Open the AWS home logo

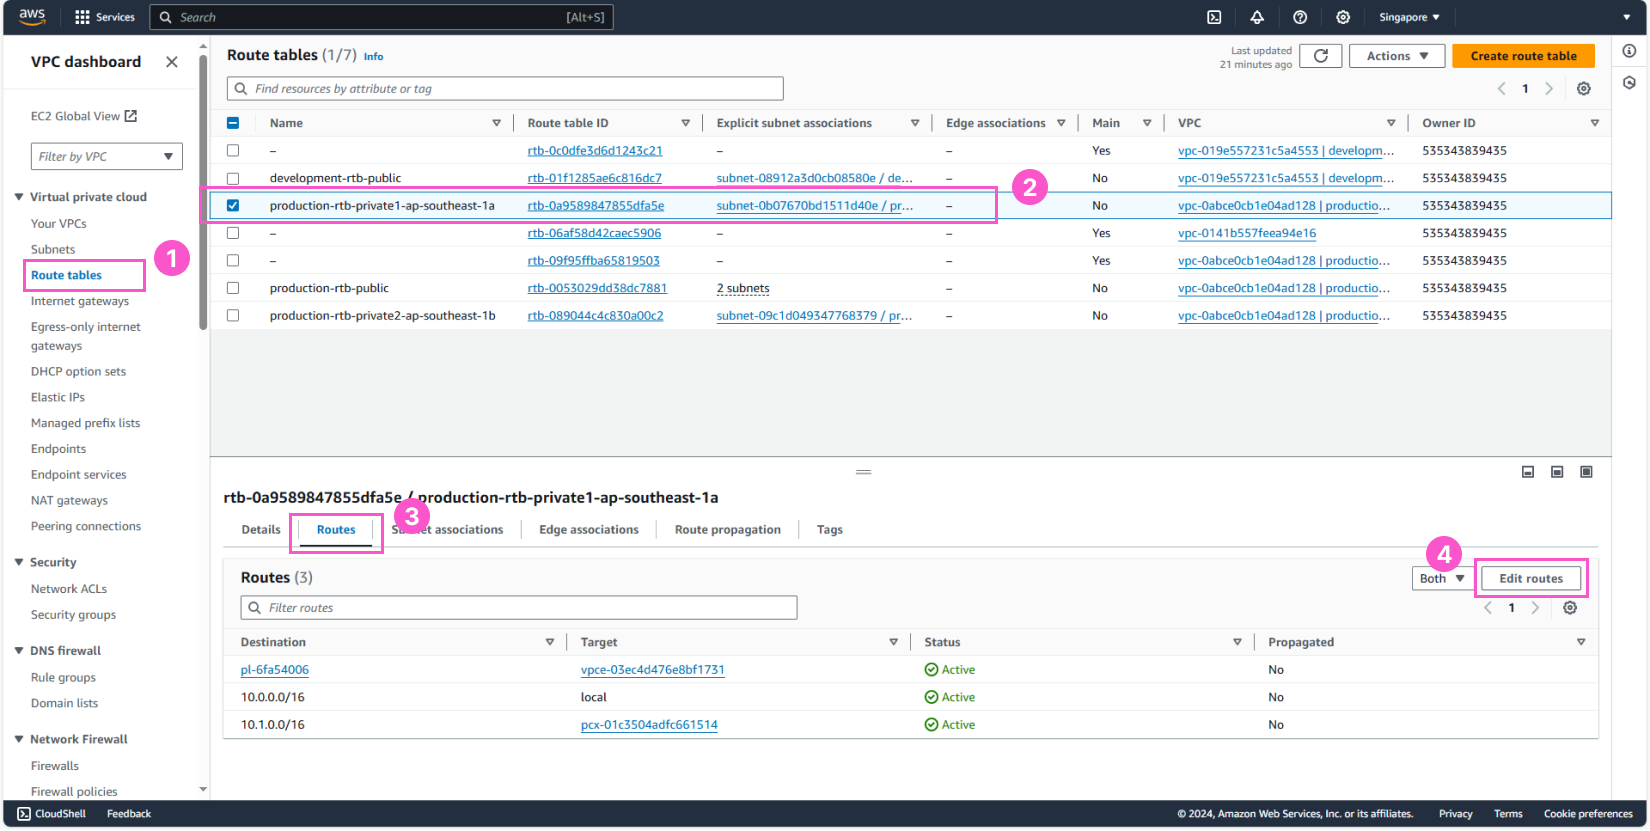(32, 16)
